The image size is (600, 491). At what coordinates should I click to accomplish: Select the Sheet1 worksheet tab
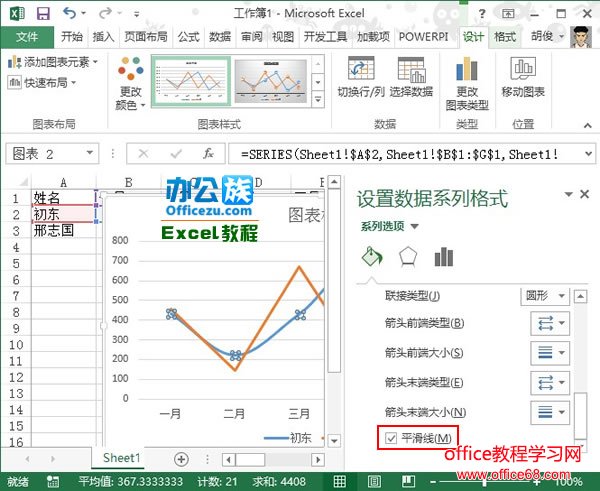coord(121,458)
